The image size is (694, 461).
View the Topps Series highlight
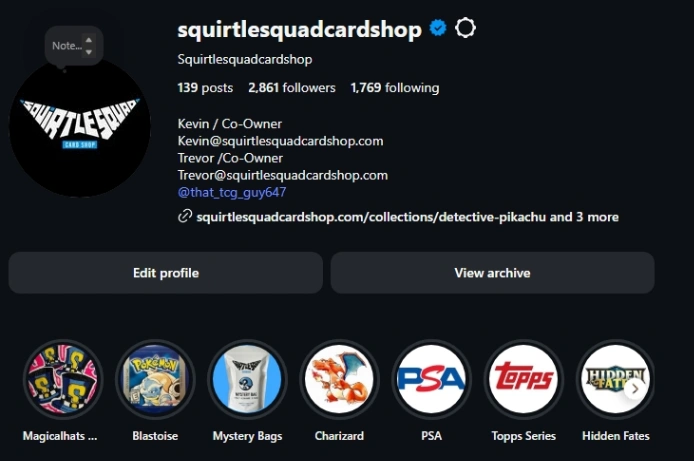click(523, 379)
